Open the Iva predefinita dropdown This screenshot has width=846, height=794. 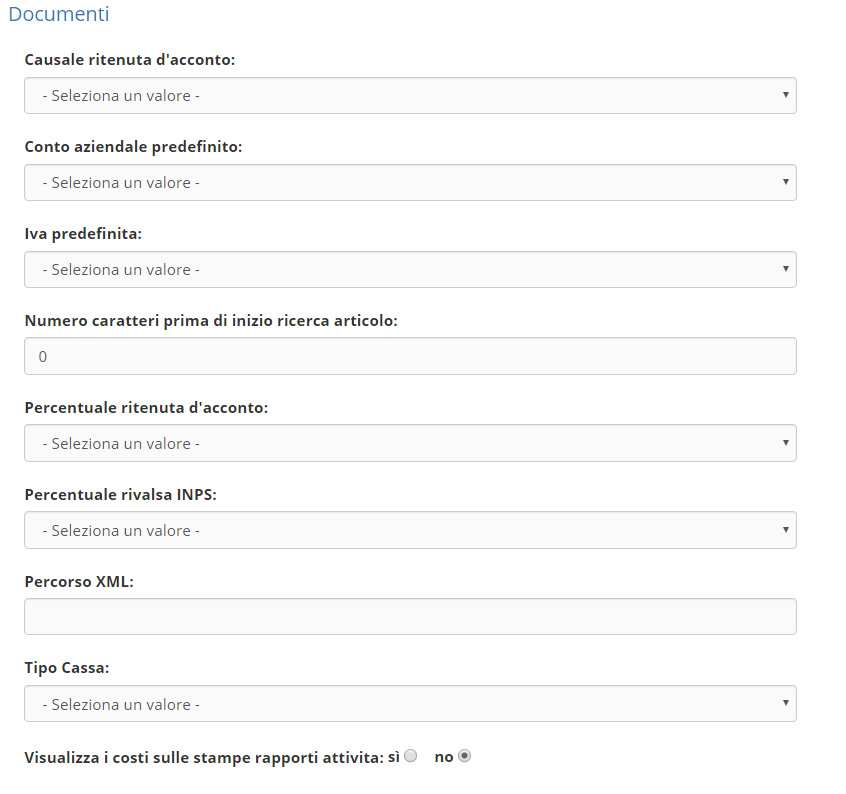pos(410,270)
